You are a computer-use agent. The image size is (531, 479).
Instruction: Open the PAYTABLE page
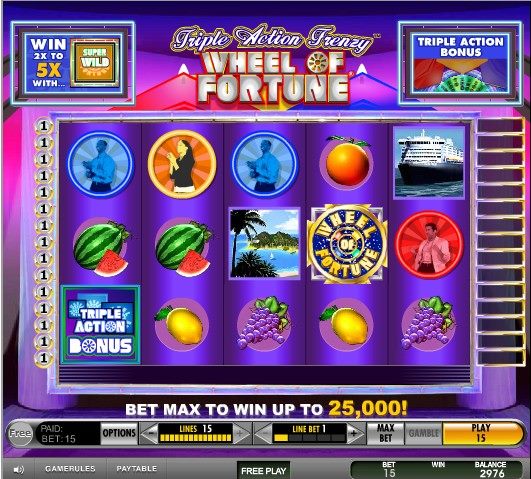(137, 468)
